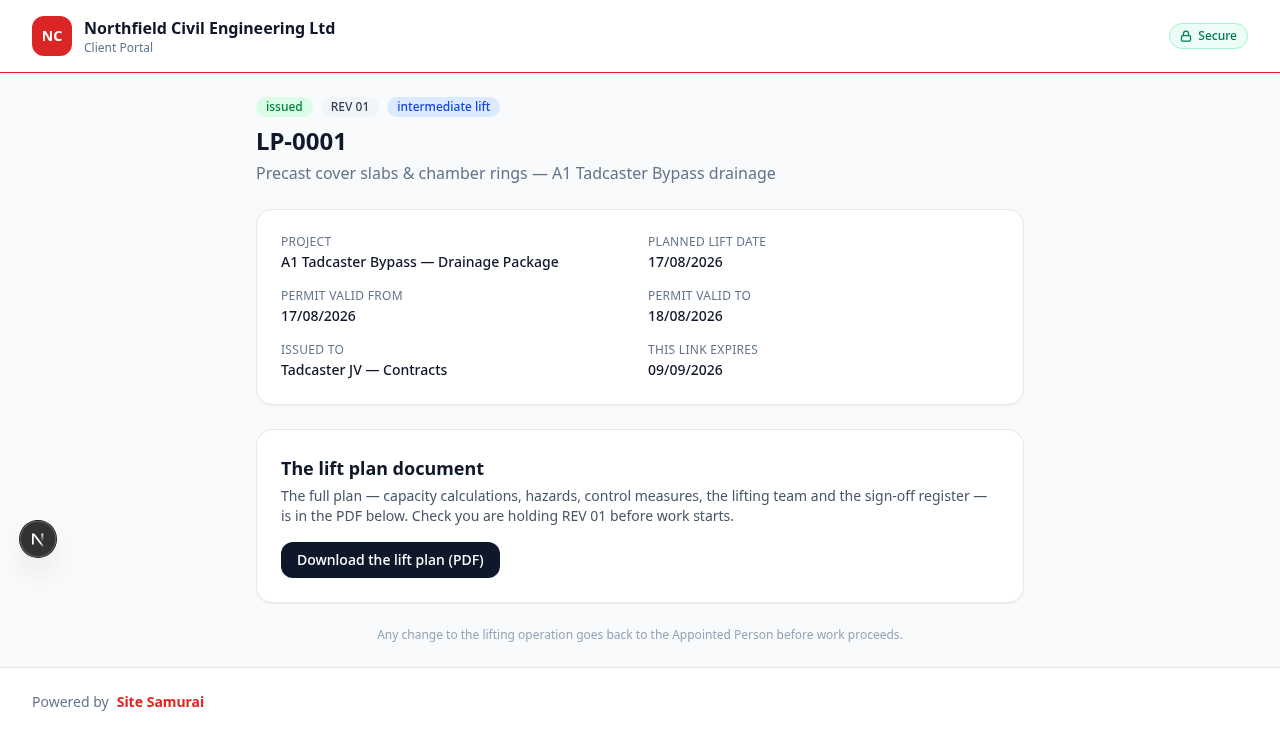Click the planned lift date 17/08/2026 value

click(x=685, y=262)
